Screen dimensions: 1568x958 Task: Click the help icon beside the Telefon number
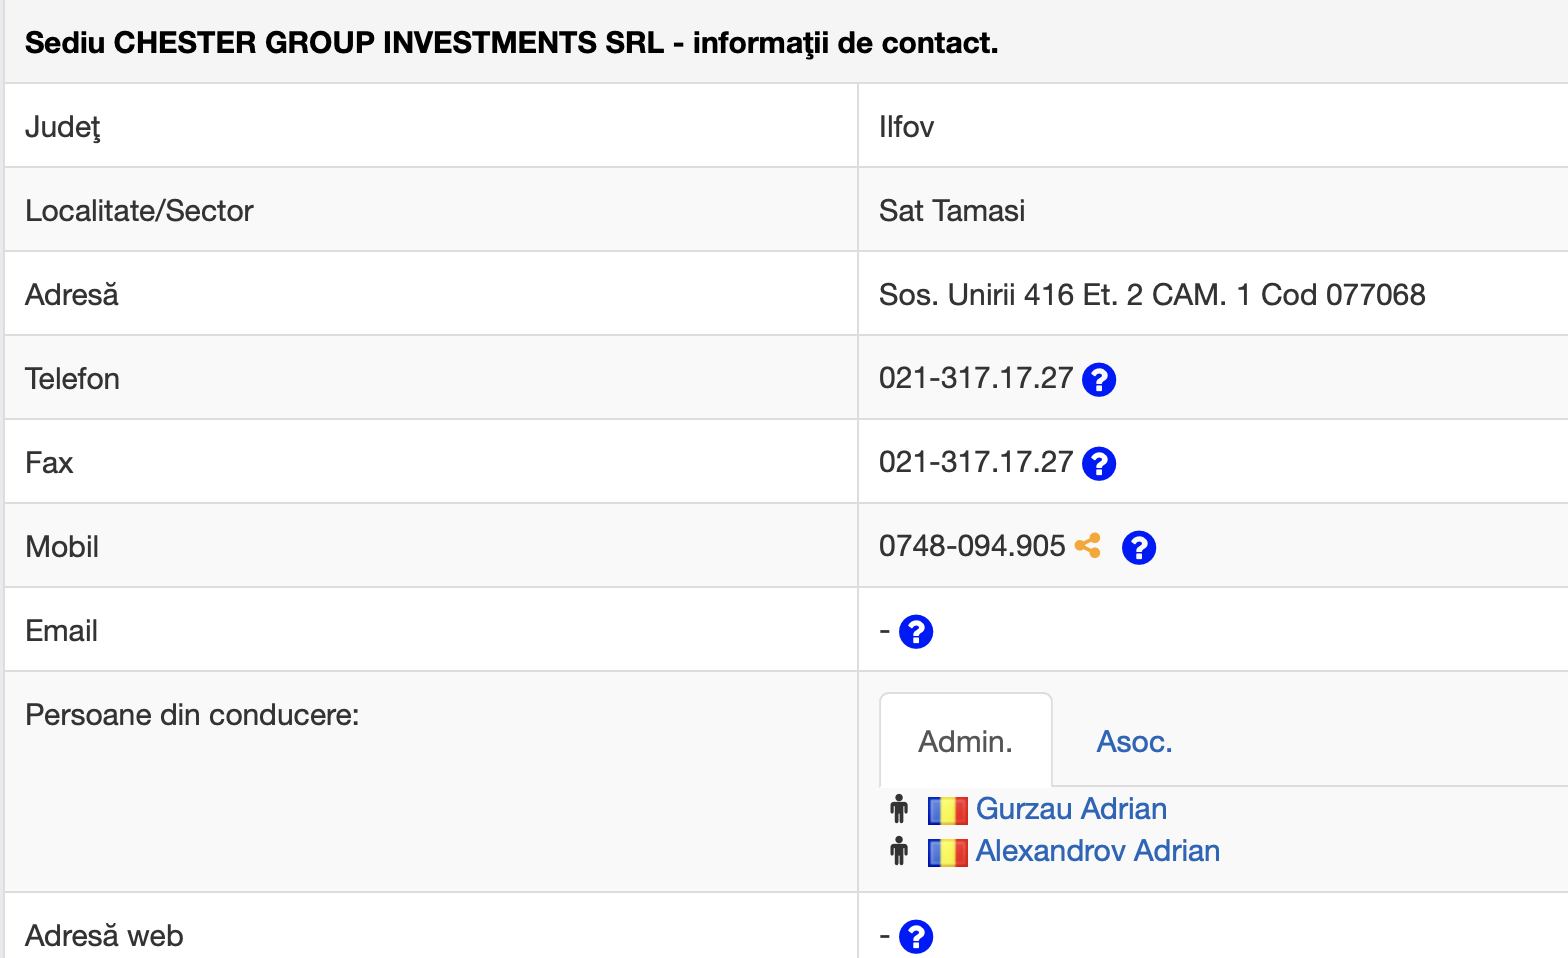(x=1098, y=380)
